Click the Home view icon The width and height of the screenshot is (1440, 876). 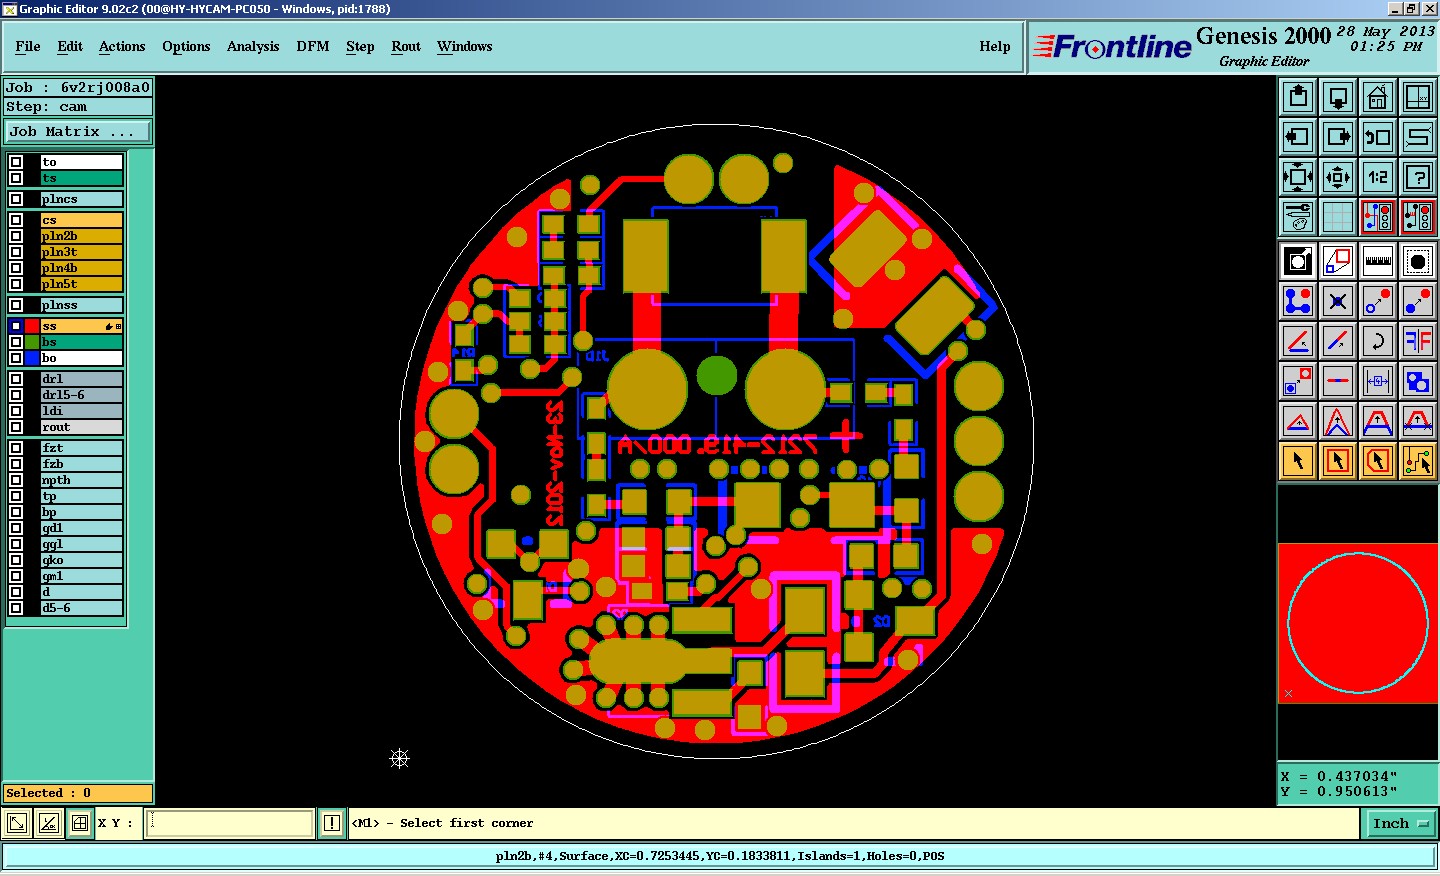coord(1378,97)
